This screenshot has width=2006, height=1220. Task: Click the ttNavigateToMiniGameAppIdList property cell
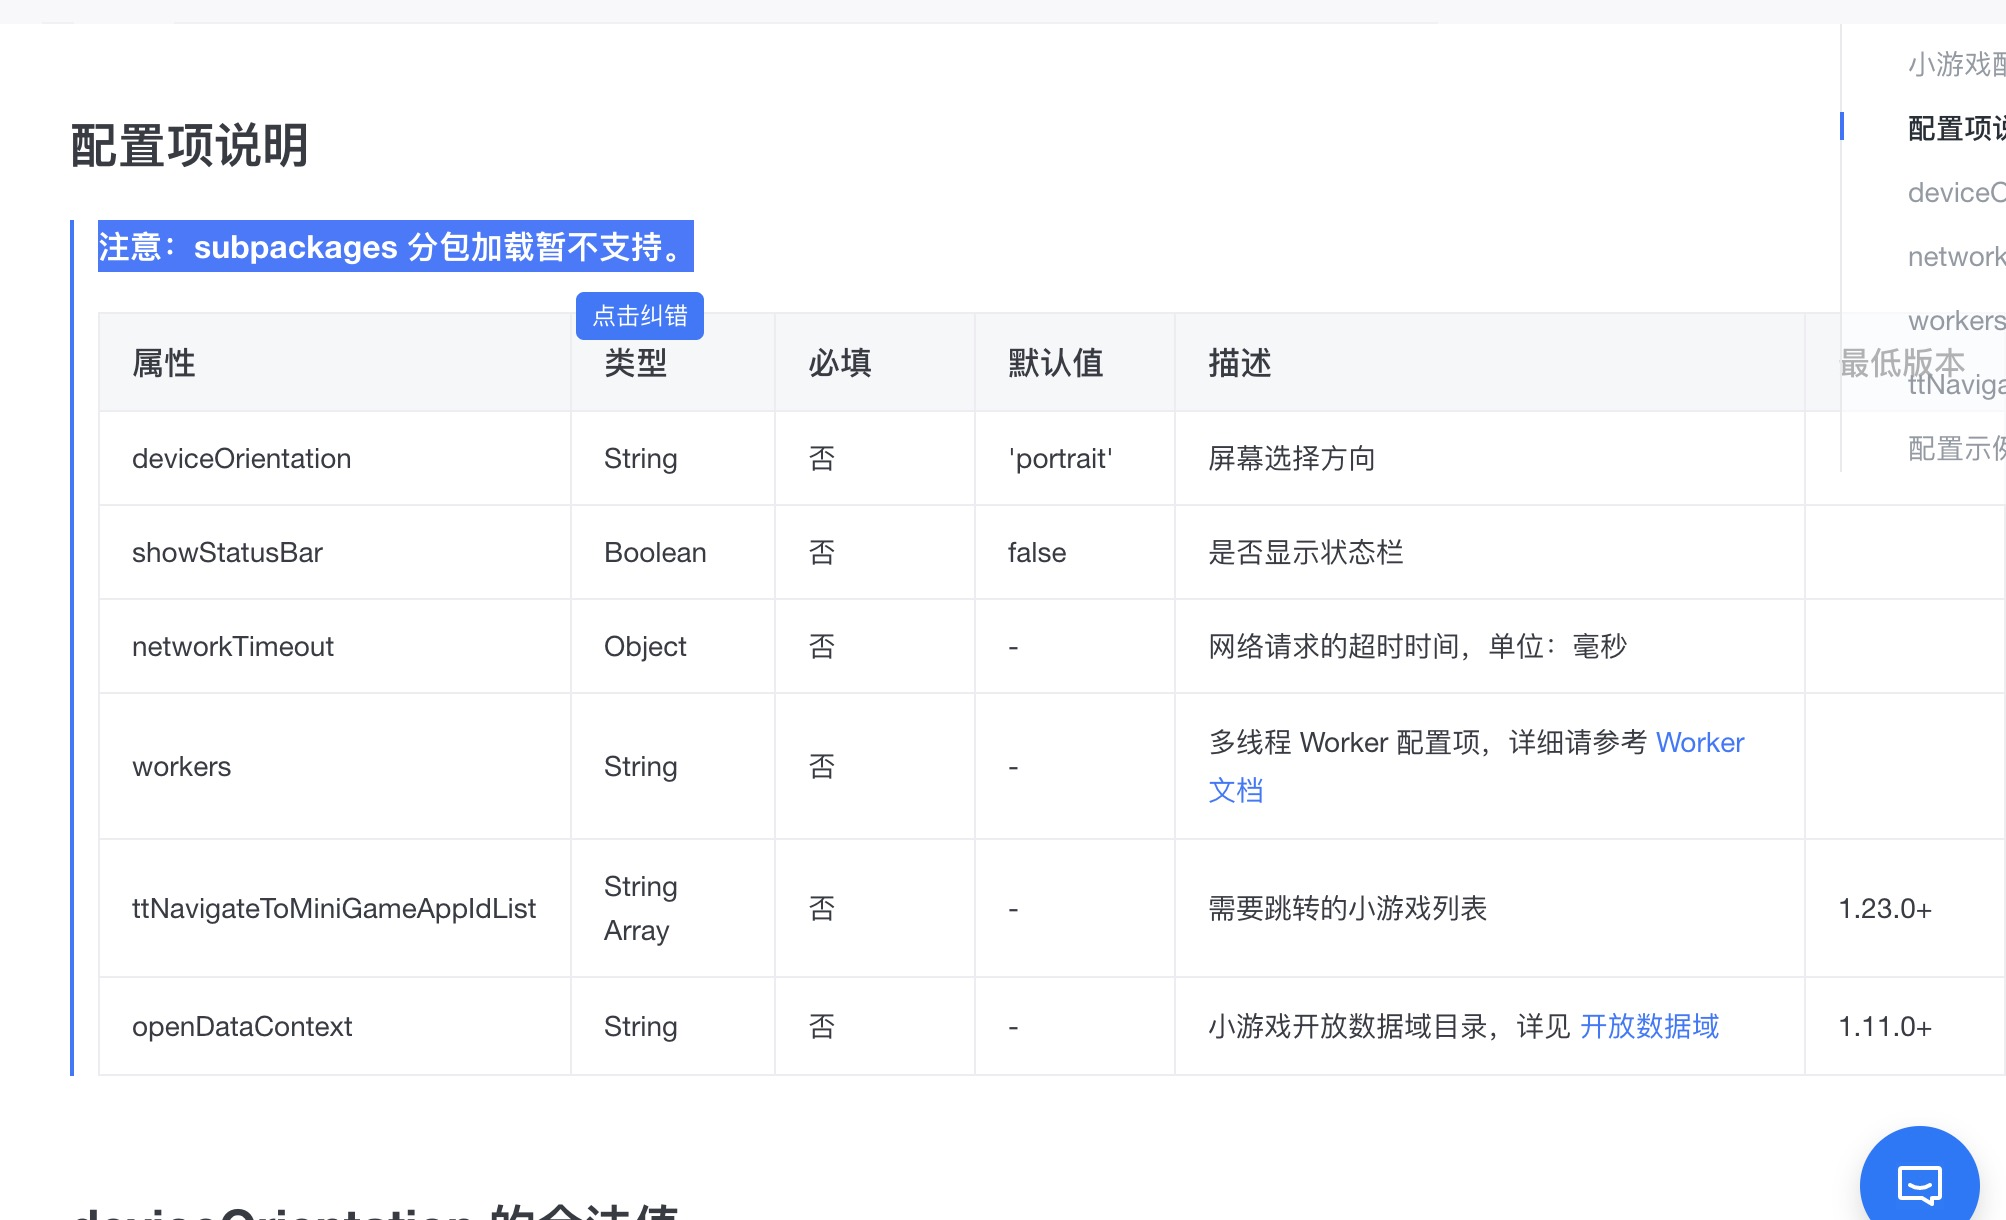[334, 908]
